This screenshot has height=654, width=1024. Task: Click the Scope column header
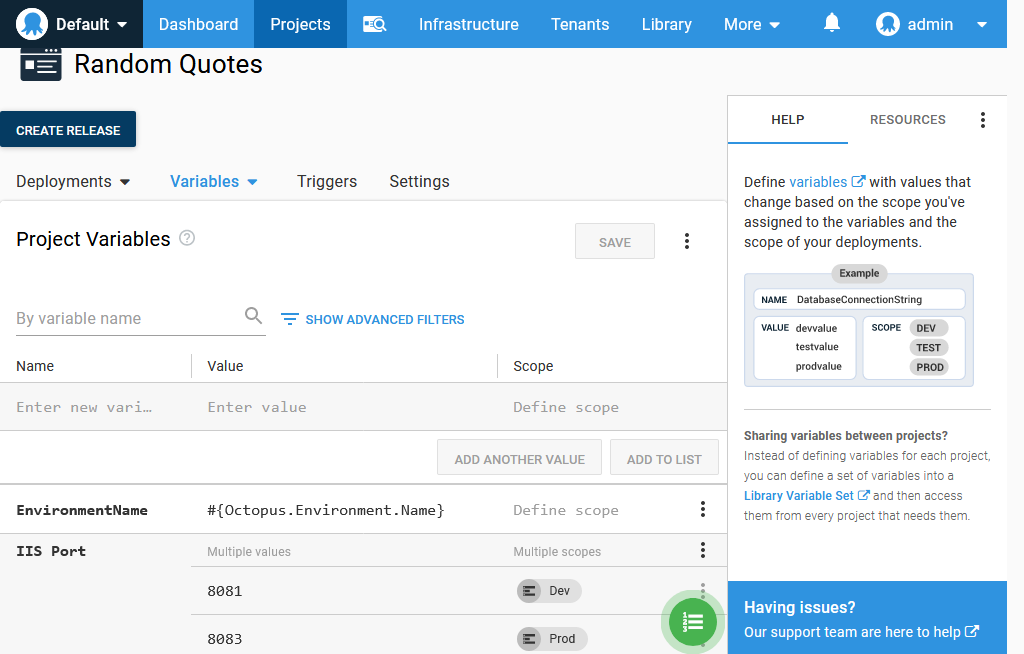(533, 366)
